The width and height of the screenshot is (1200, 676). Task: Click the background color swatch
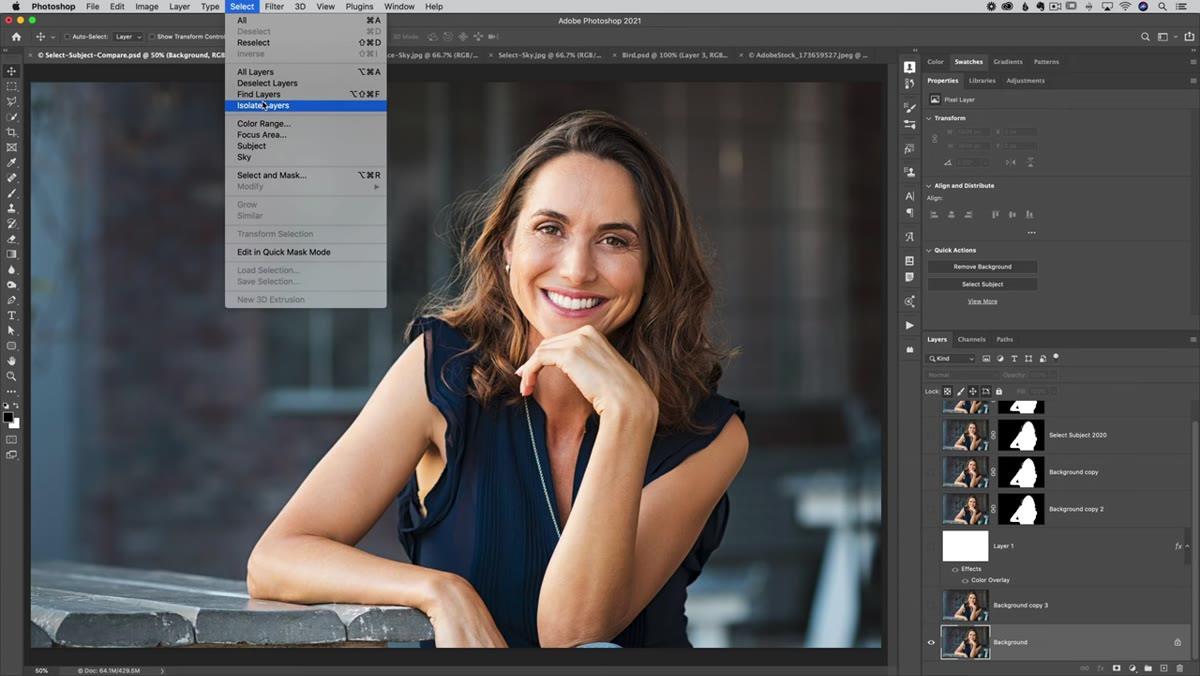14,423
